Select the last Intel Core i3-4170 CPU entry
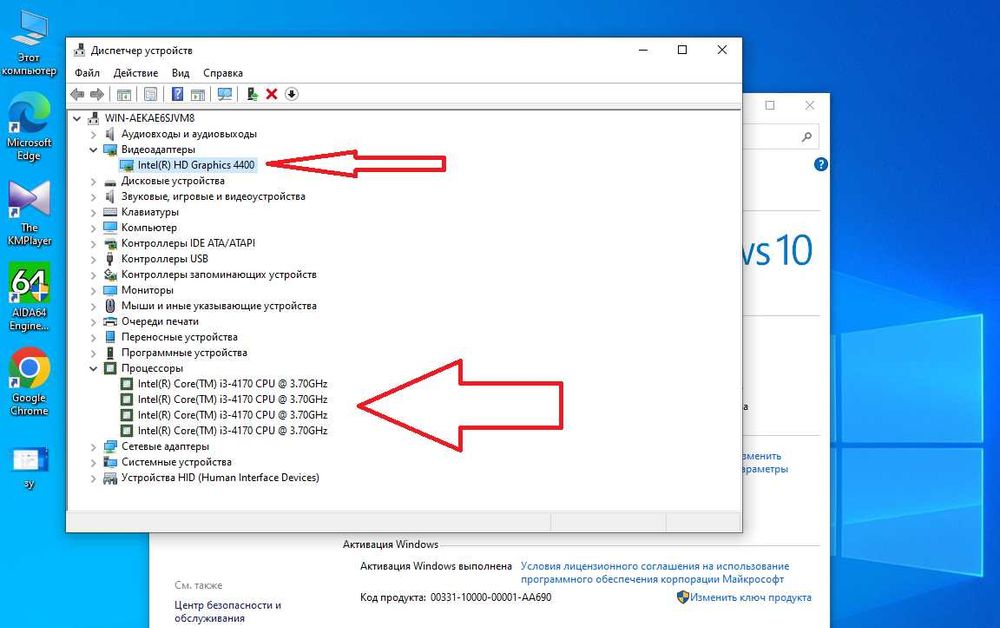1000x628 pixels. point(232,431)
